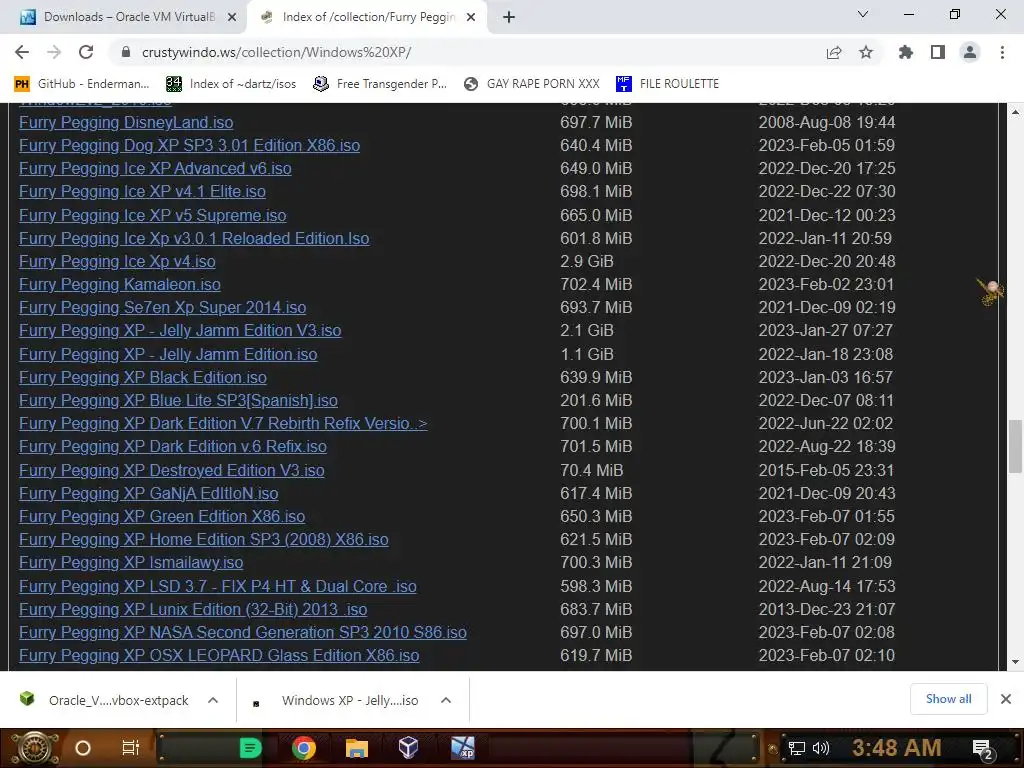
Task: Open the Index of ~dartz/isos bookmark
Action: [231, 84]
